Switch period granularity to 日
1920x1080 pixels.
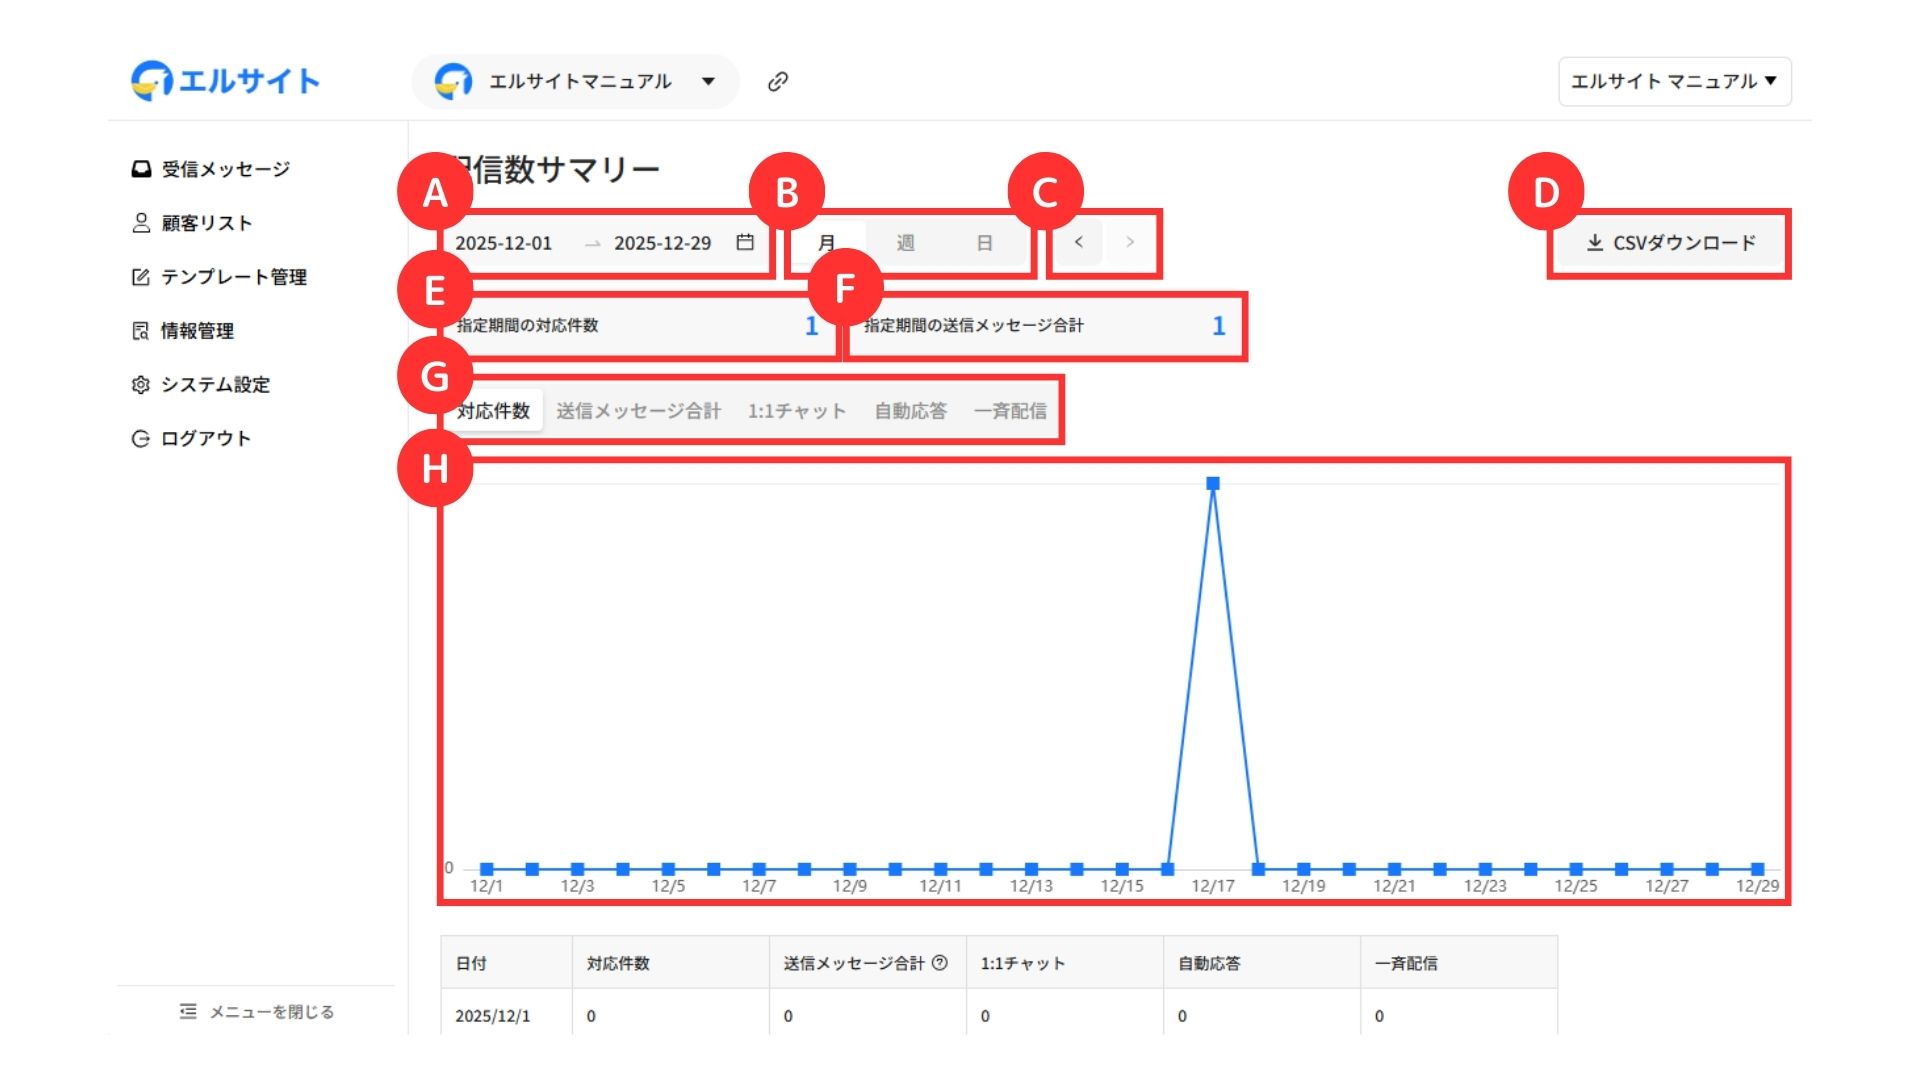point(984,243)
